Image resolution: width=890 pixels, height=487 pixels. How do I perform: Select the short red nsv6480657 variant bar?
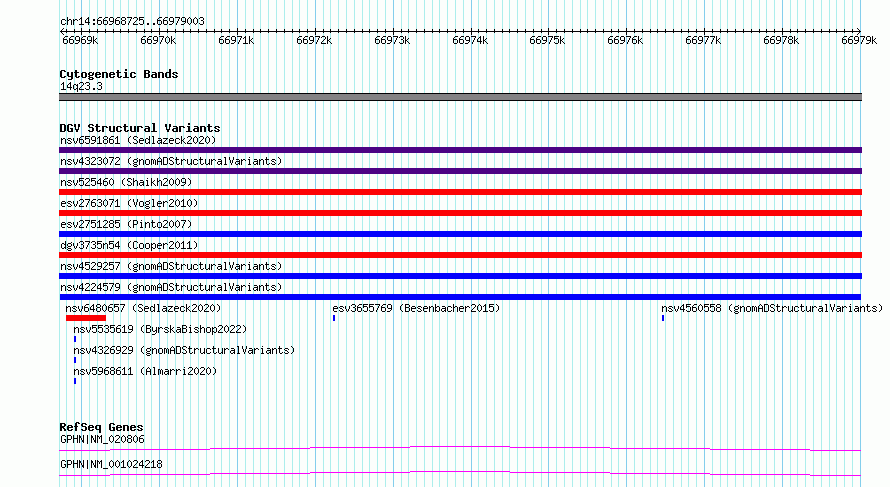pyautogui.click(x=86, y=318)
